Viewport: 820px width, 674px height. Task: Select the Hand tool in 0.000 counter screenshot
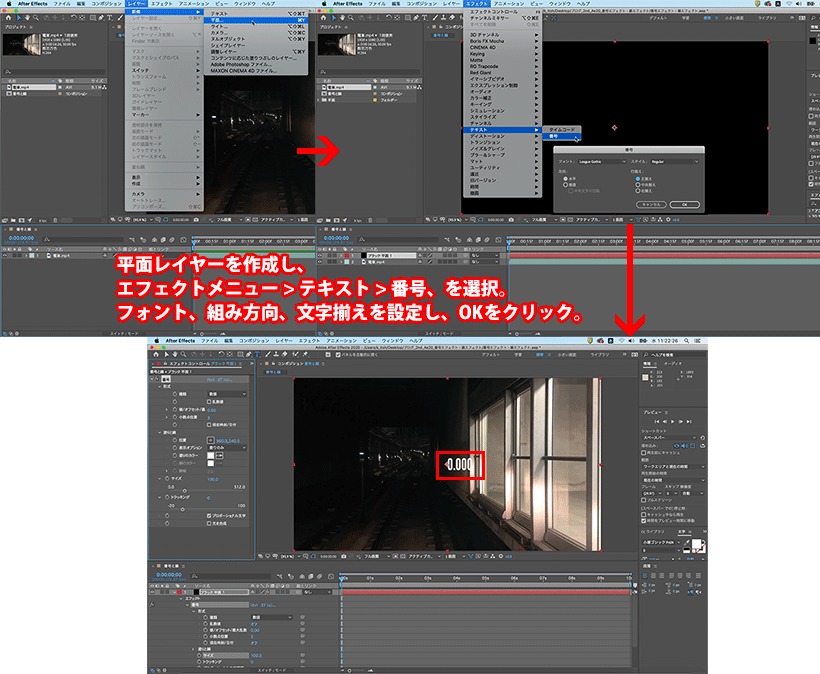click(175, 355)
